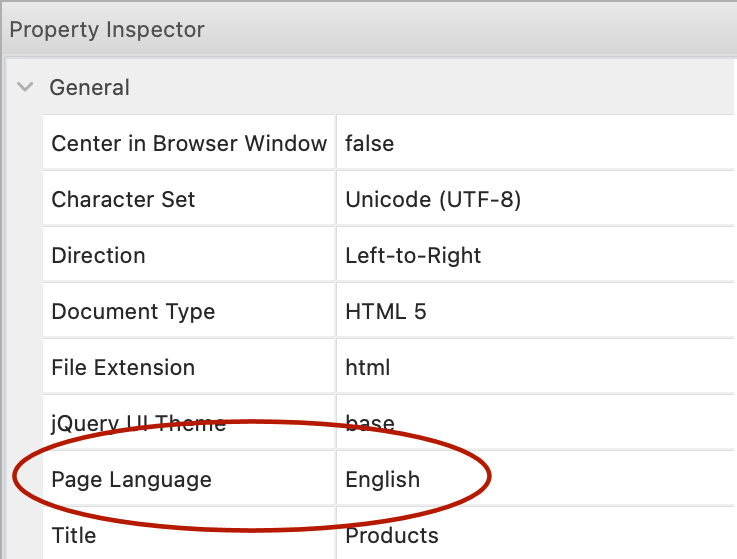737x559 pixels.
Task: Select the Character Set property name
Action: 123,199
